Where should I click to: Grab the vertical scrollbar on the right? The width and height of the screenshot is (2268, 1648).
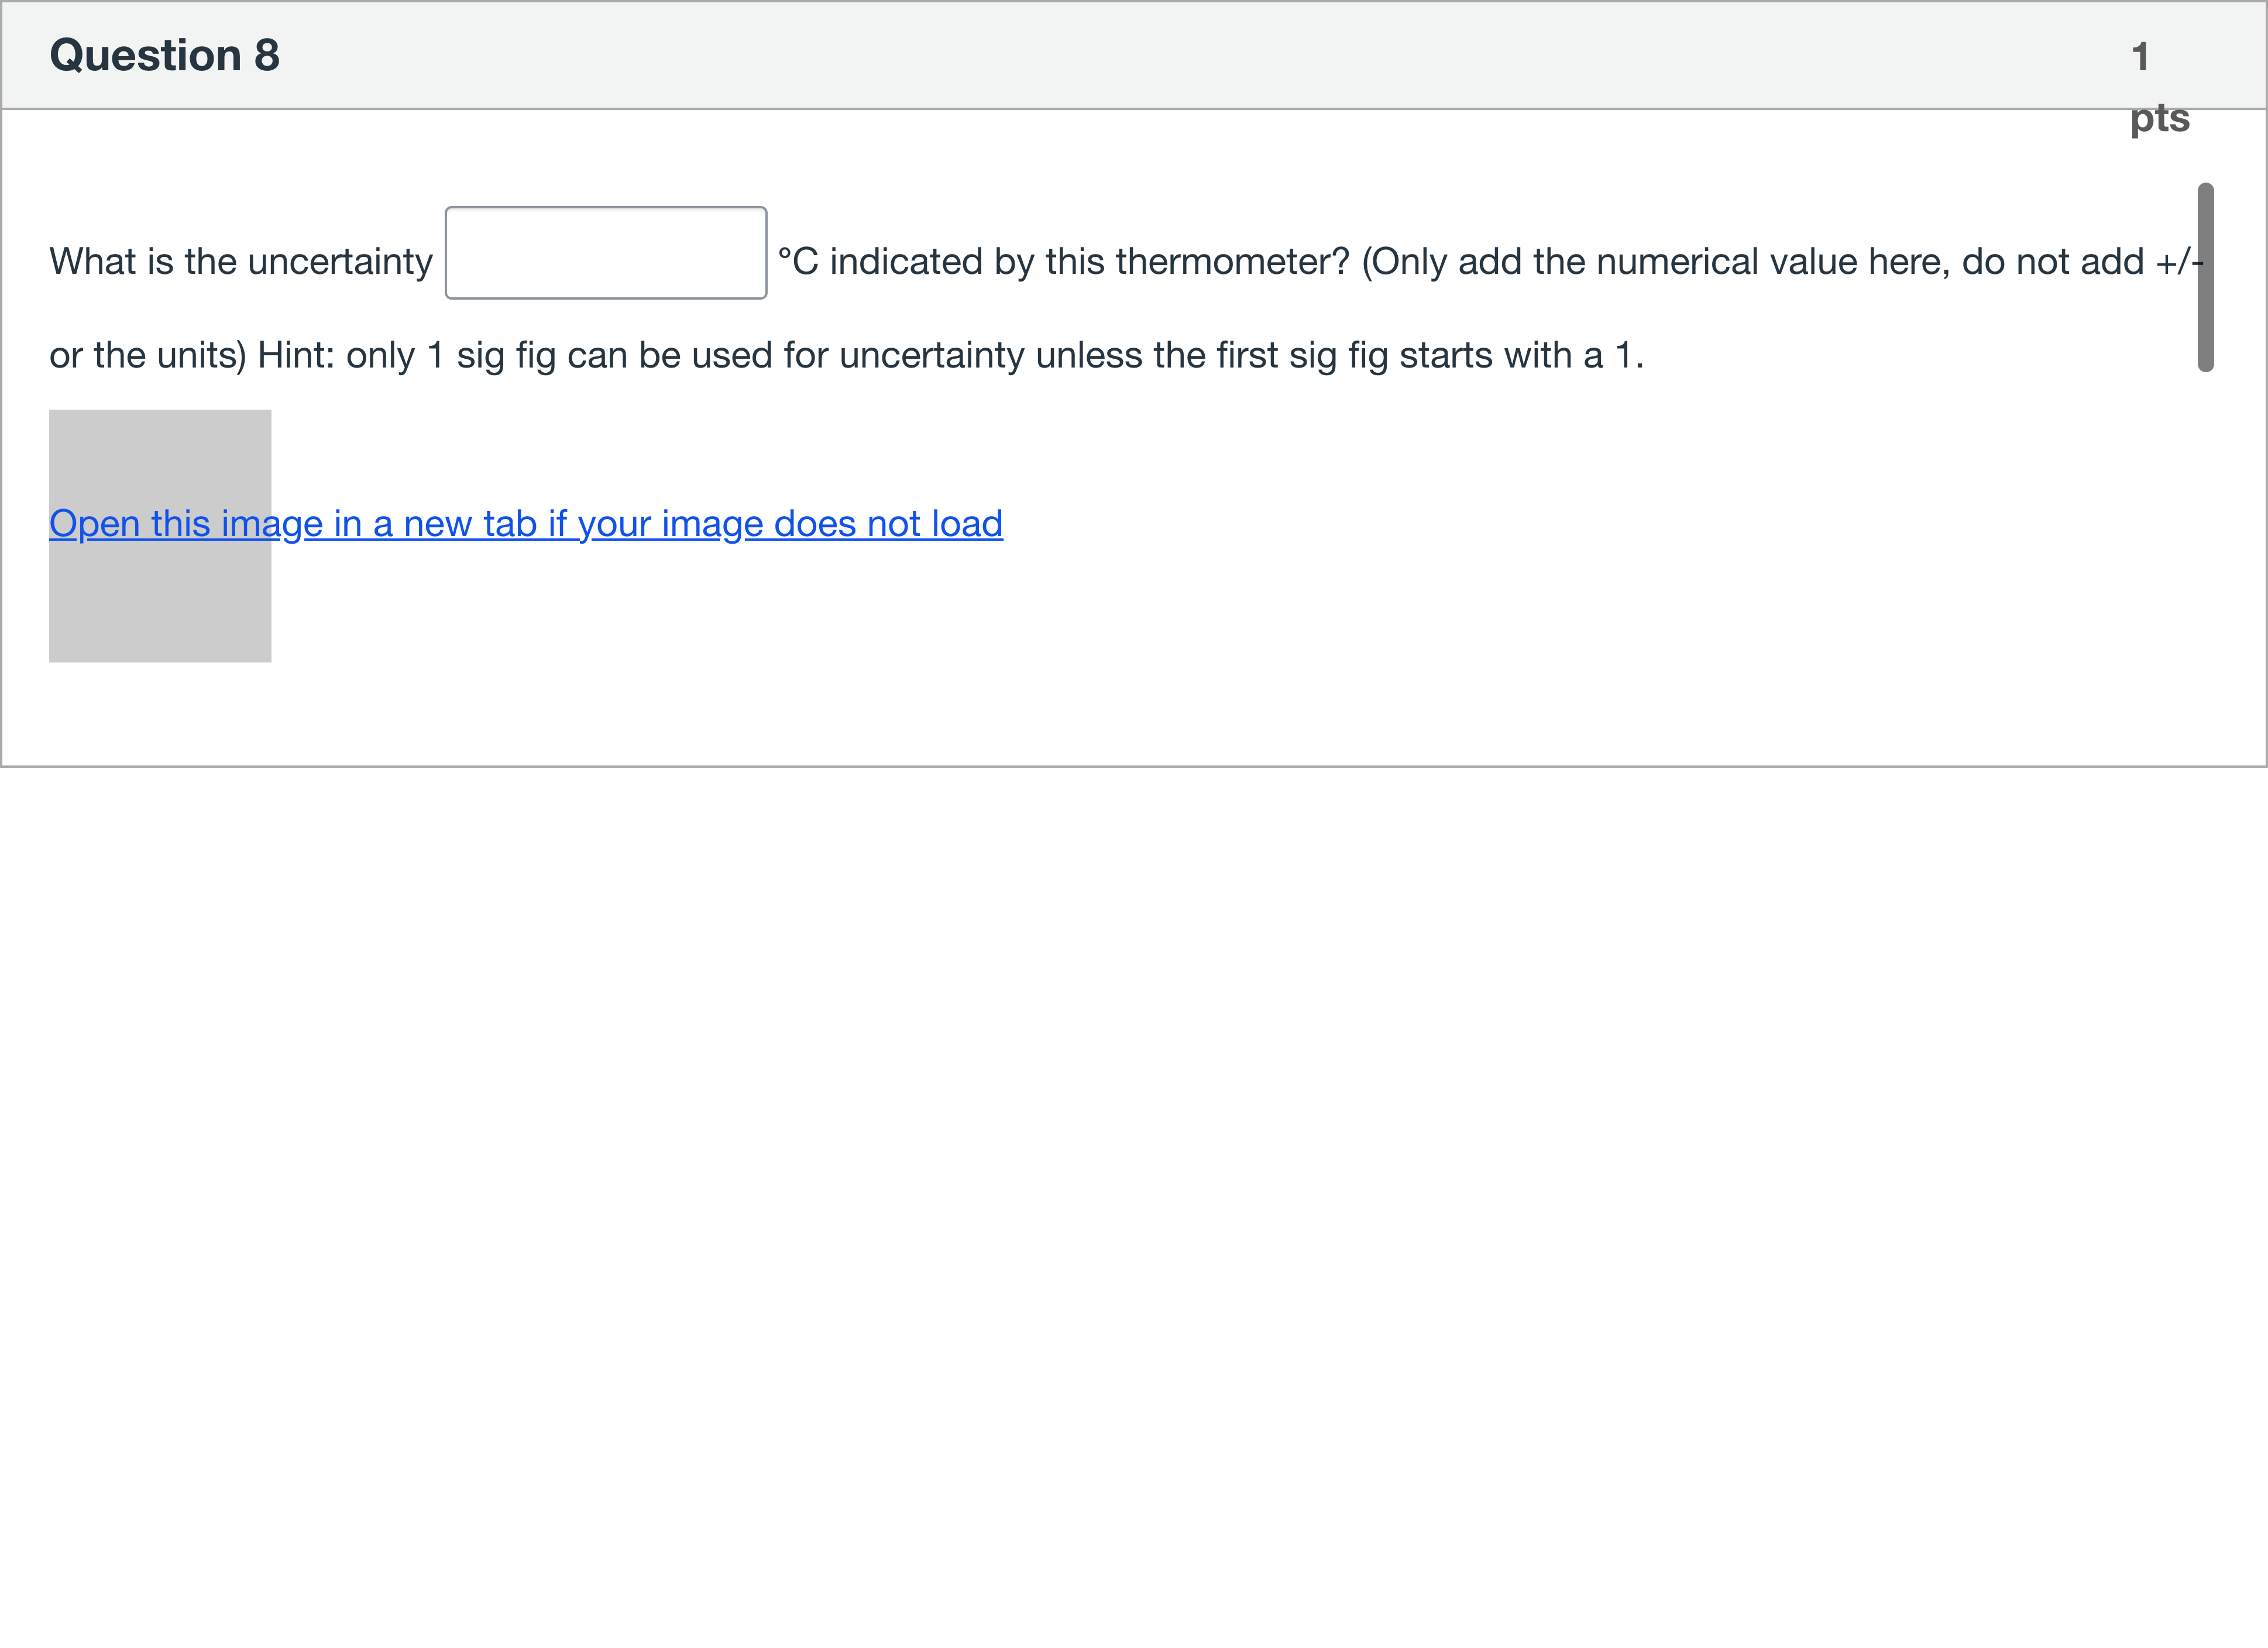[x=2205, y=277]
